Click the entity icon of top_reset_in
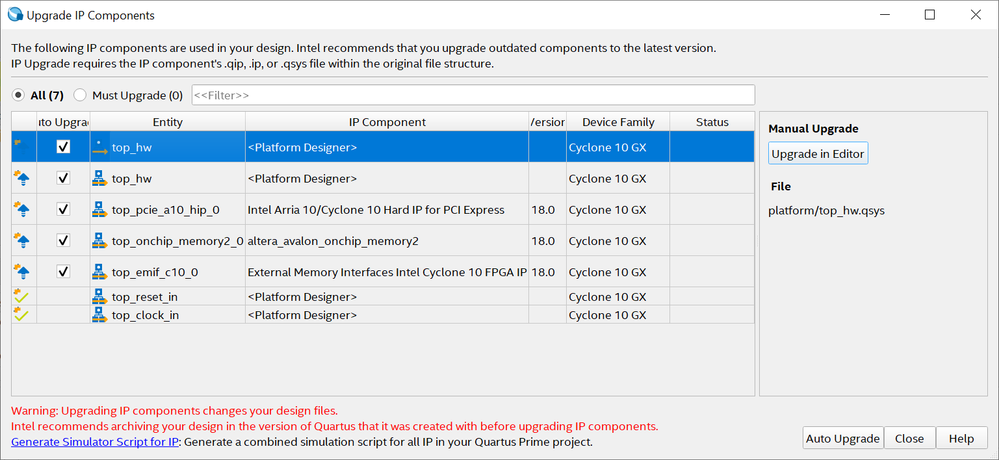The width and height of the screenshot is (999, 460). coord(100,297)
